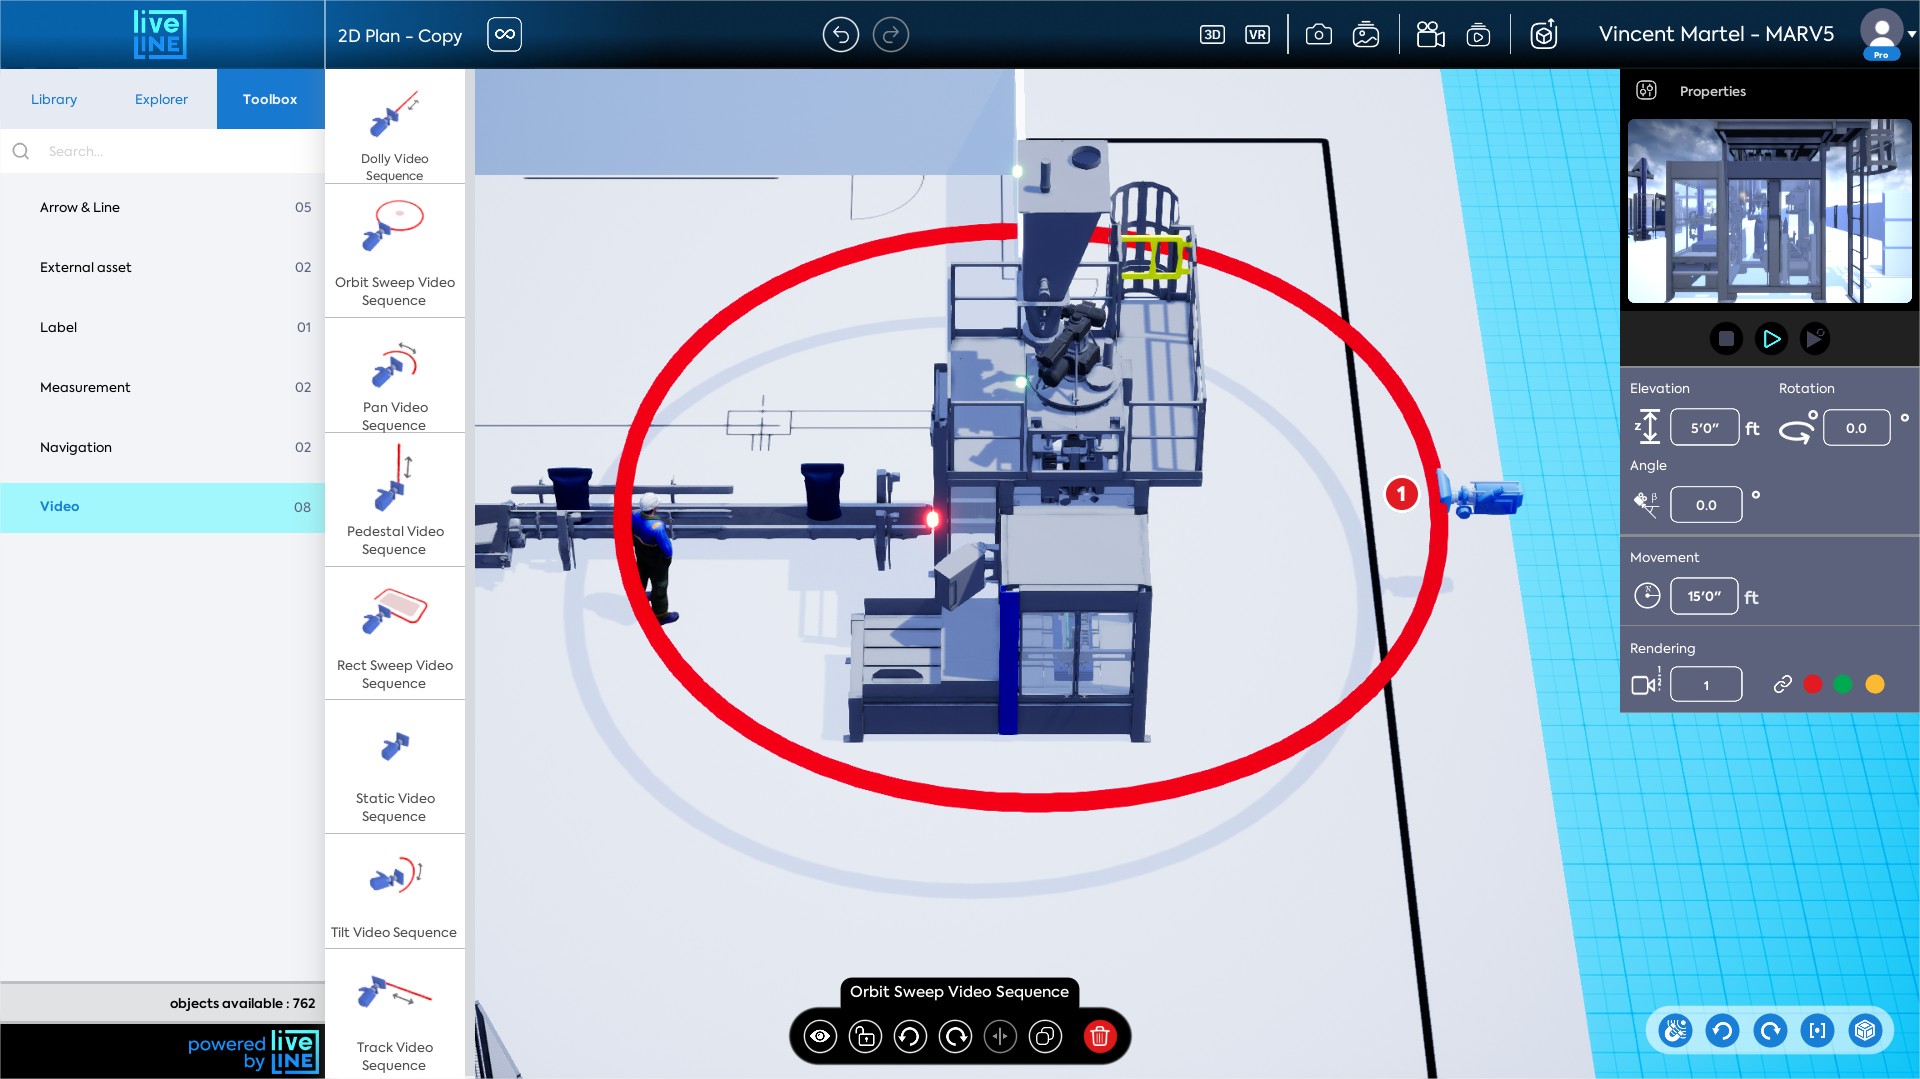The image size is (1920, 1079).
Task: Select the Dolly Video Sequence tool
Action: (x=394, y=127)
